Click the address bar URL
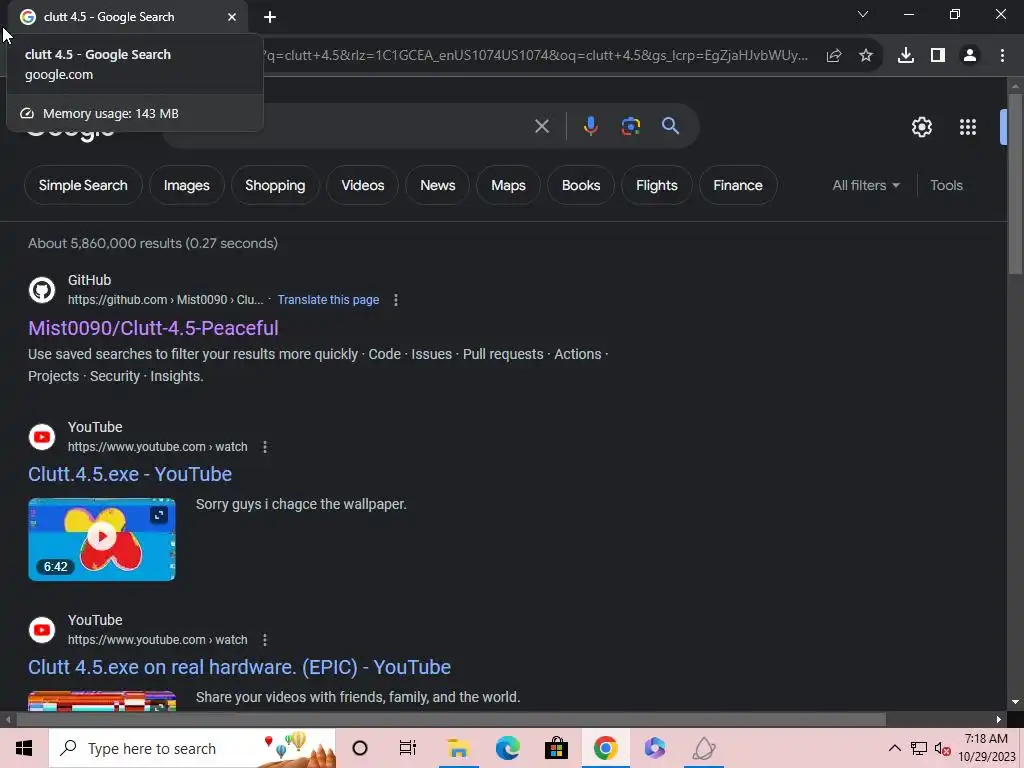The width and height of the screenshot is (1024, 768). [x=536, y=56]
